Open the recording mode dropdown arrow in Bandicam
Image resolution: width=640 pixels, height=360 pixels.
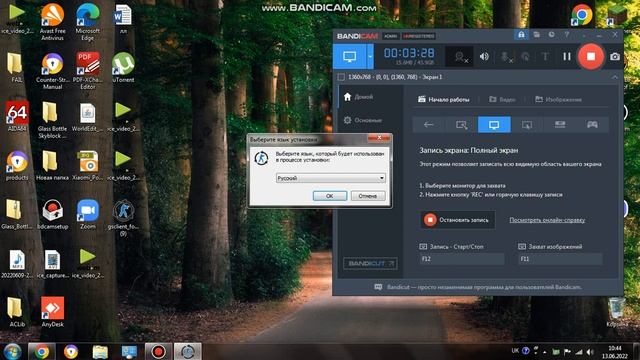tap(370, 56)
